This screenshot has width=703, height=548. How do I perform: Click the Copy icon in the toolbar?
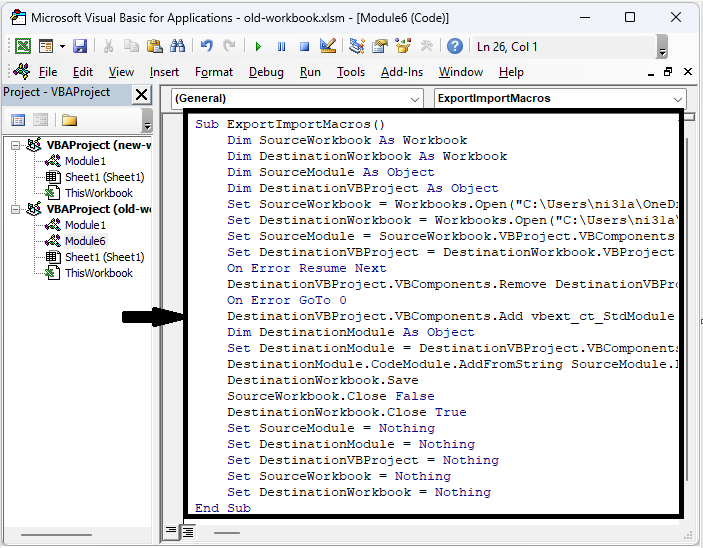pos(131,46)
